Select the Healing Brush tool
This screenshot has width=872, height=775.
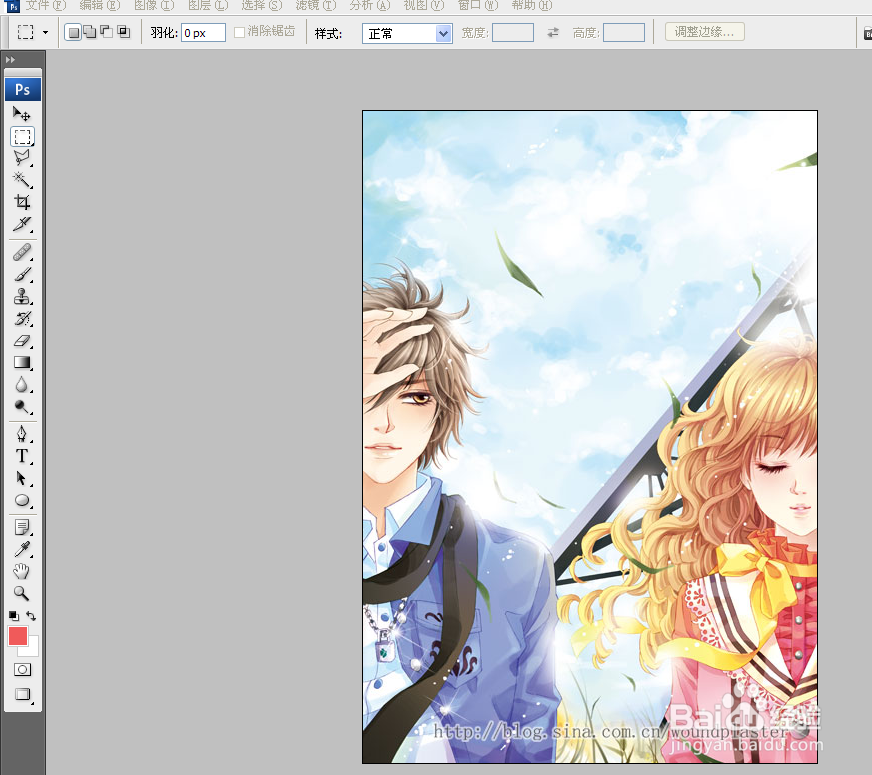22,252
